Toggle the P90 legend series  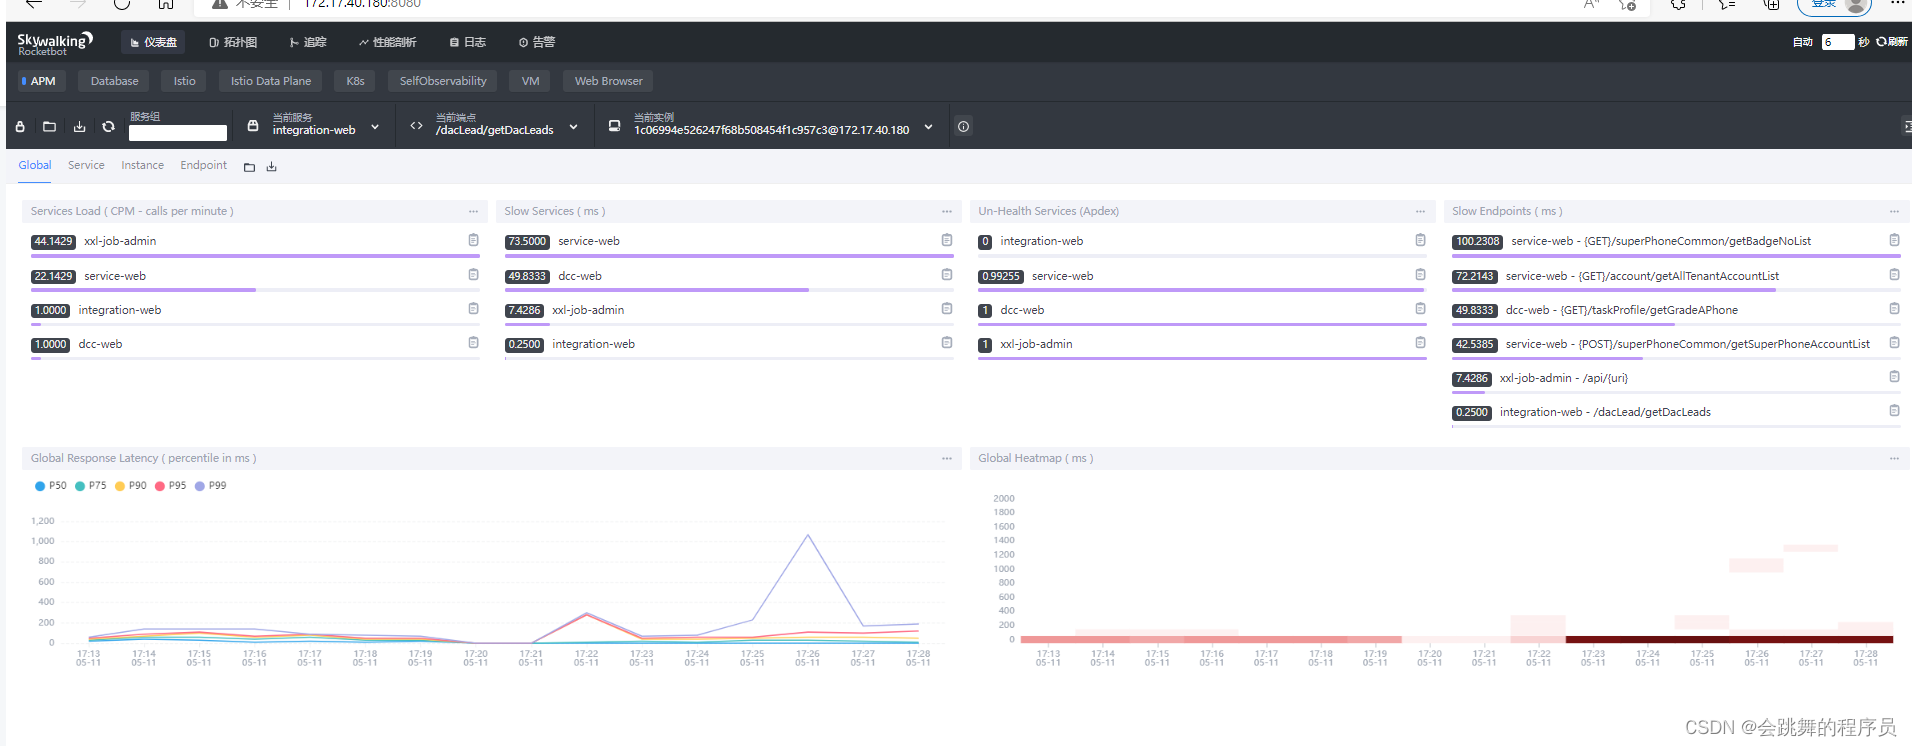pos(131,486)
